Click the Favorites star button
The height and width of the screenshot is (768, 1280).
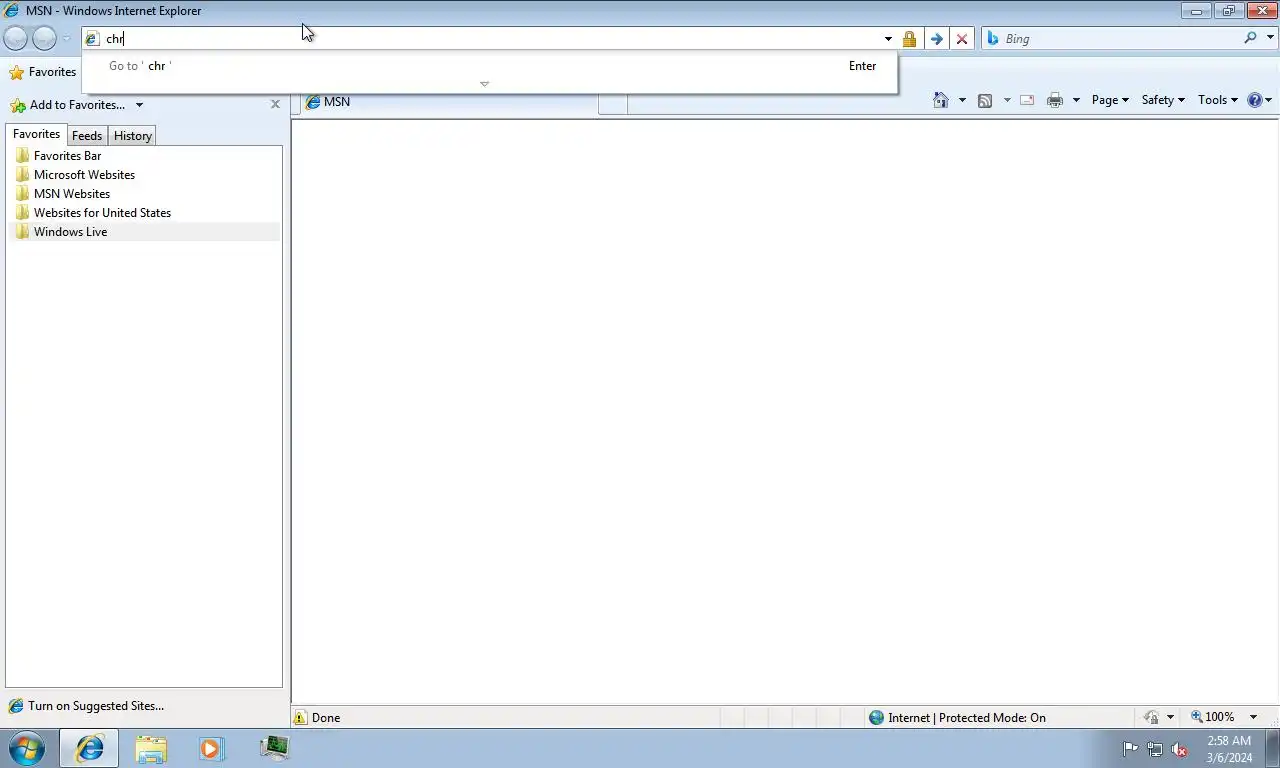[43, 72]
